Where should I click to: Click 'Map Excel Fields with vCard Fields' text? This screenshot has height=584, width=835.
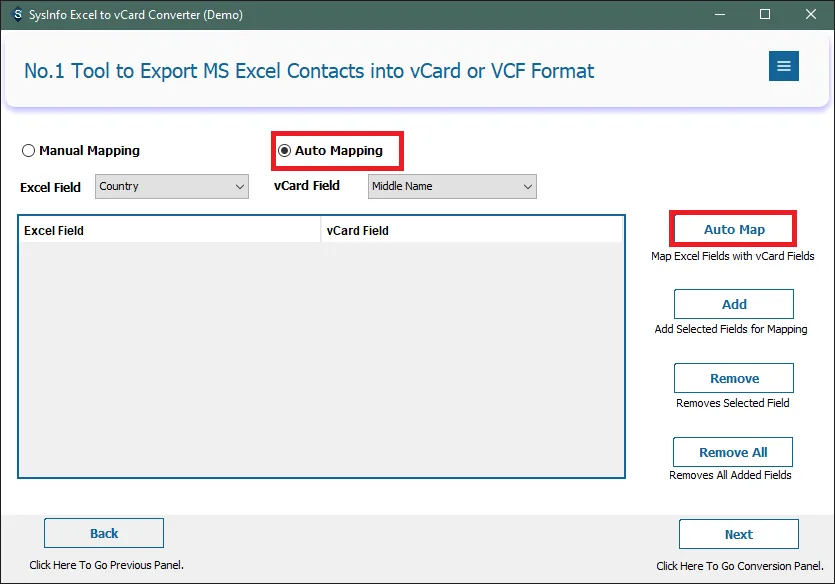pyautogui.click(x=732, y=256)
